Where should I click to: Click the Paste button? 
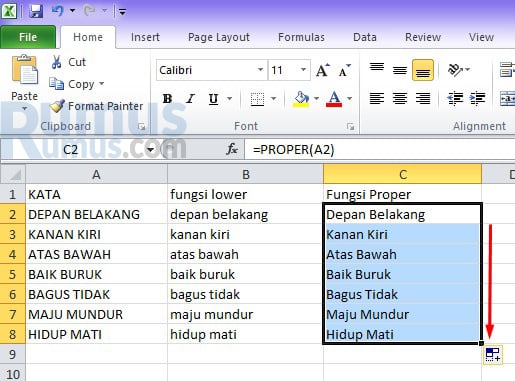[24, 82]
